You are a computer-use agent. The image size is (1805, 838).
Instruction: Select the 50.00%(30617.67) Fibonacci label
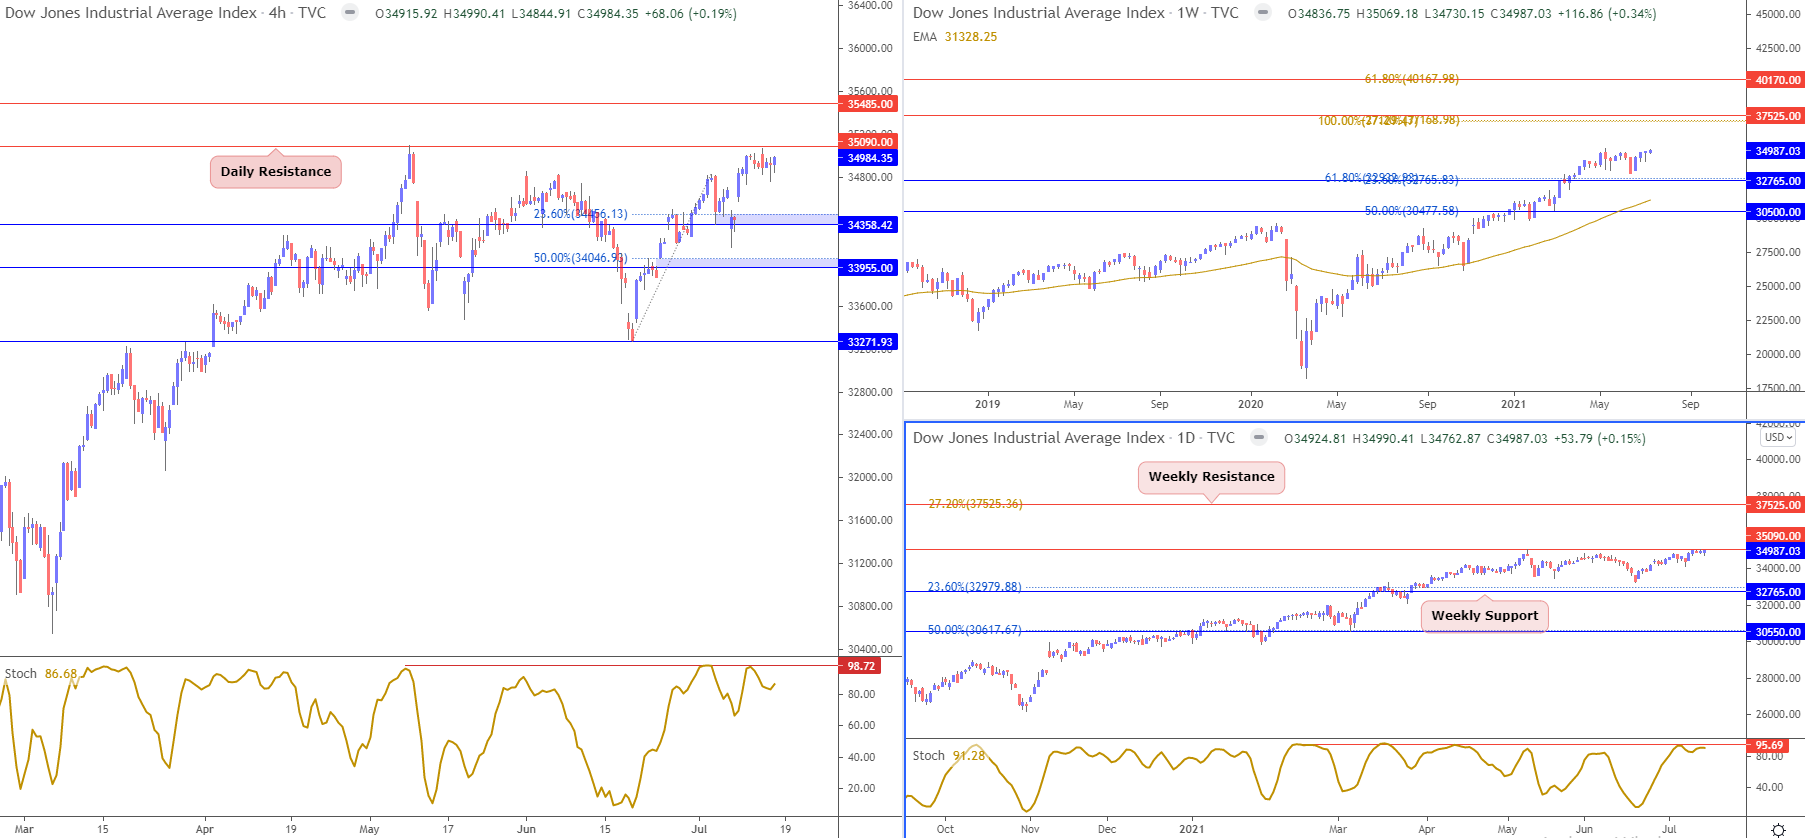pos(974,630)
